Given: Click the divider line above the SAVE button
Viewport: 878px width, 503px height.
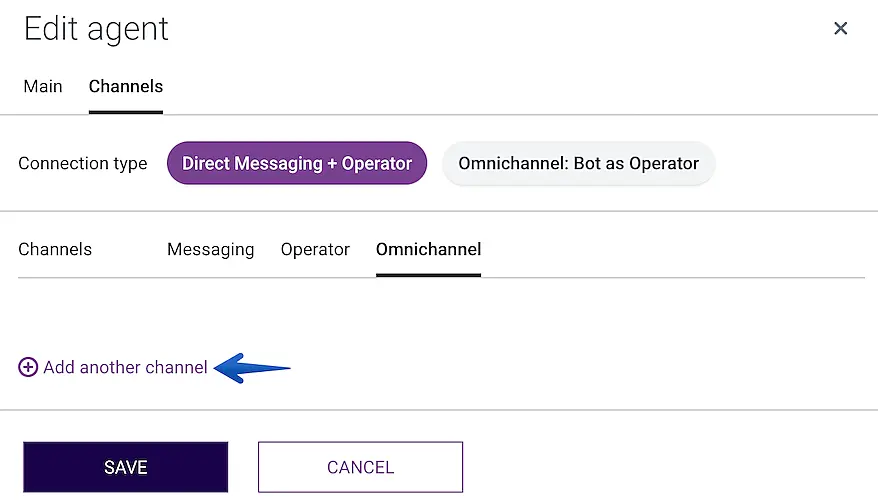Looking at the screenshot, I should tap(439, 410).
